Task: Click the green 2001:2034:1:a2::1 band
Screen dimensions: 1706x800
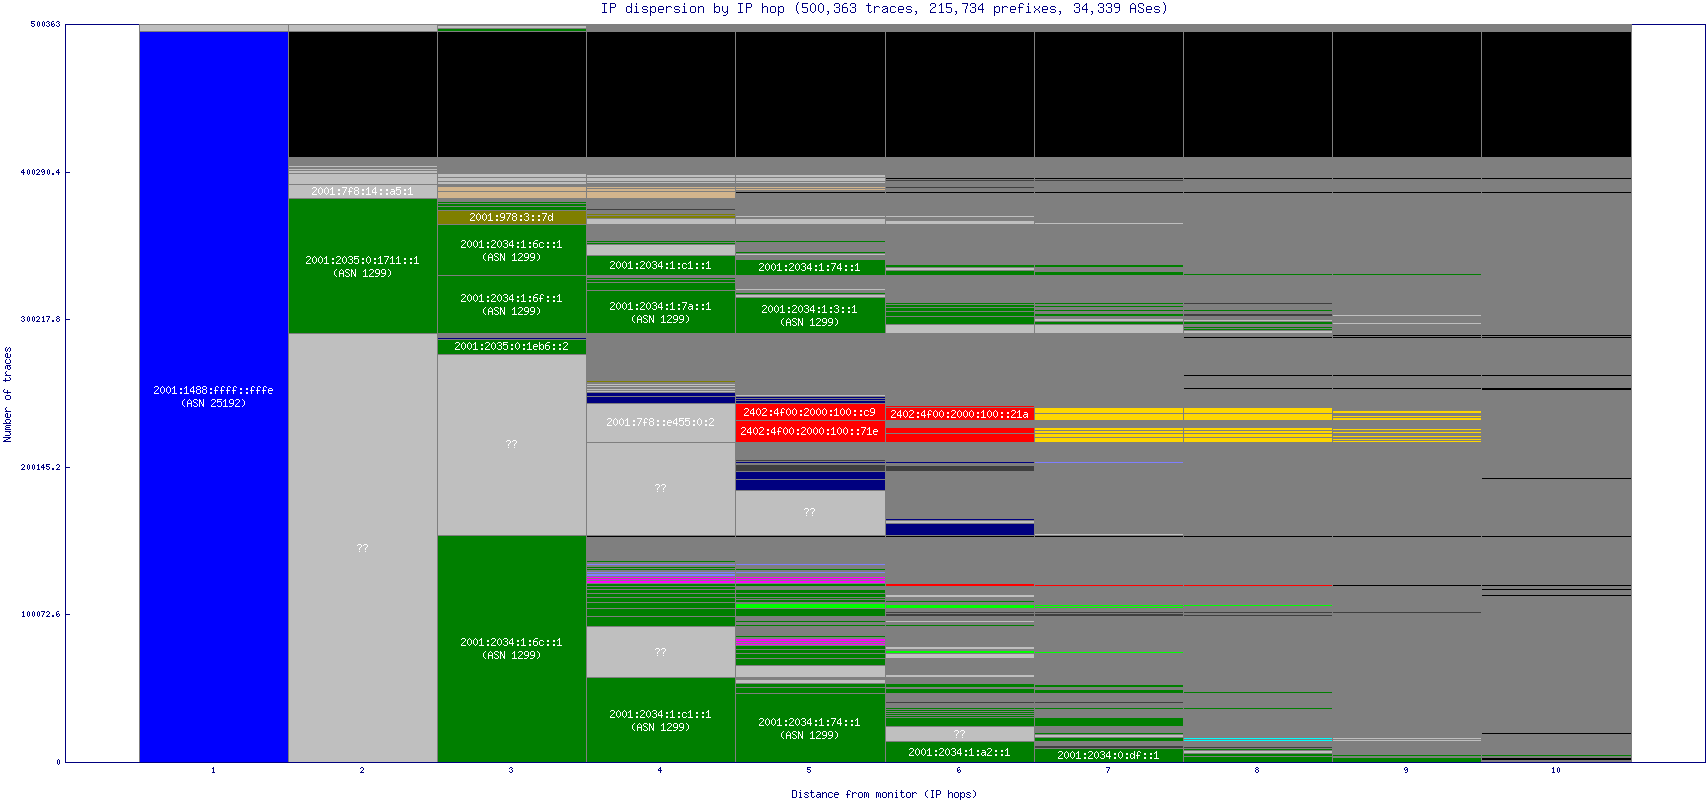Action: point(959,752)
